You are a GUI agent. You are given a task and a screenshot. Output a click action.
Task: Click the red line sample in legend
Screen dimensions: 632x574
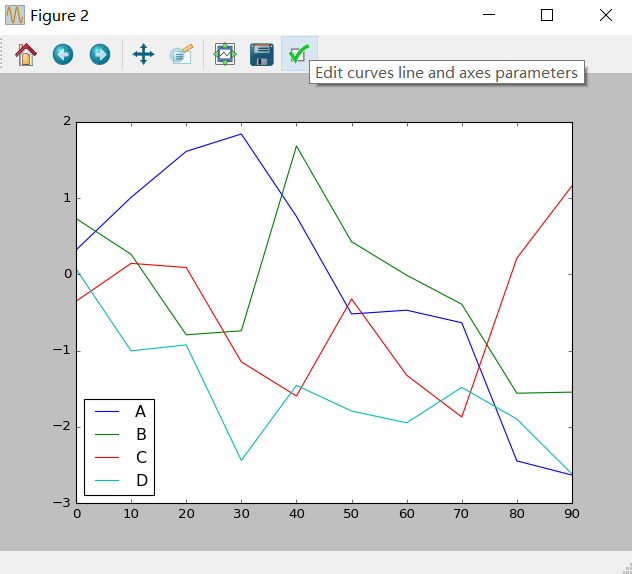click(x=107, y=458)
